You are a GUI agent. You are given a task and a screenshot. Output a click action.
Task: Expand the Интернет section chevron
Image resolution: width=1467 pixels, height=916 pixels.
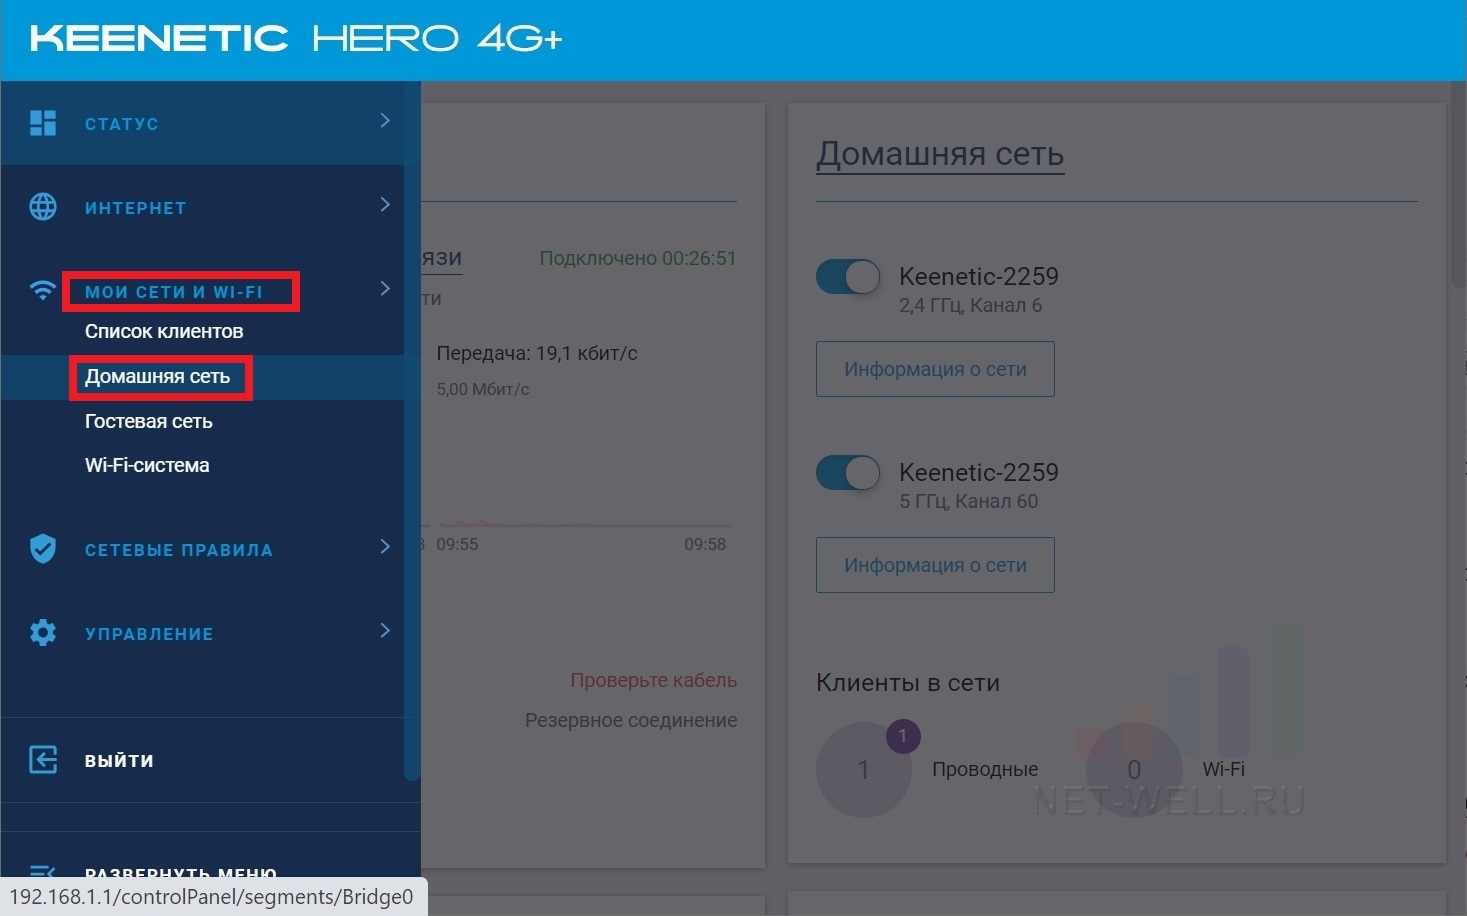pos(385,205)
